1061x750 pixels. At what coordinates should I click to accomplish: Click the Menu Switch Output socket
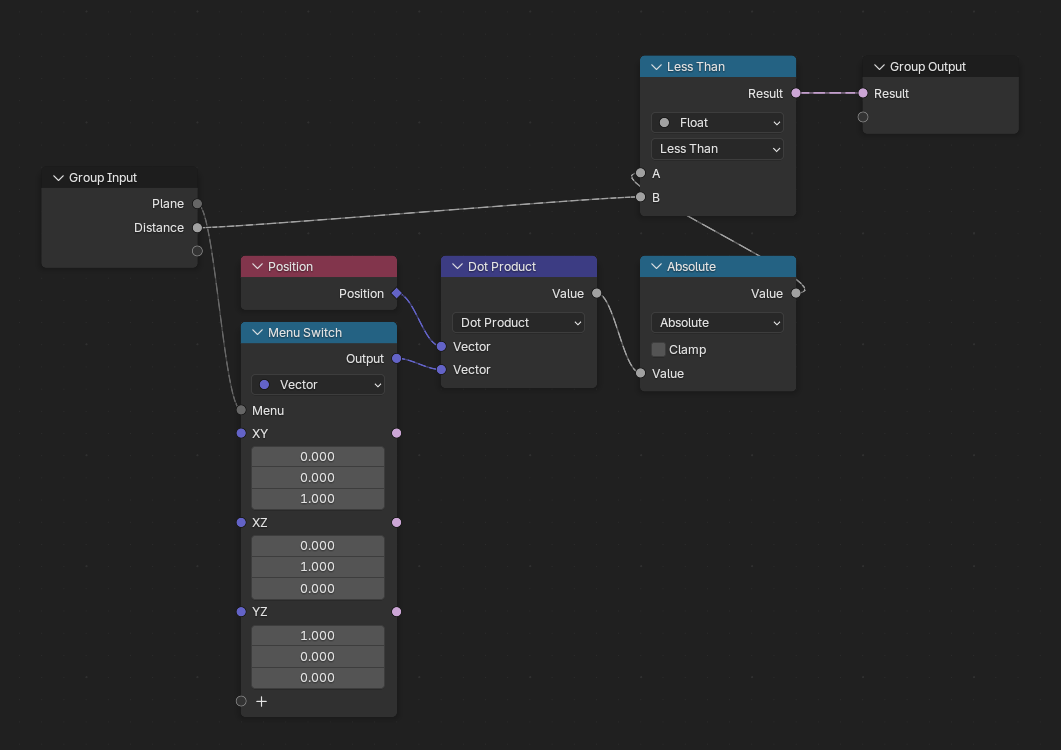pyautogui.click(x=397, y=358)
